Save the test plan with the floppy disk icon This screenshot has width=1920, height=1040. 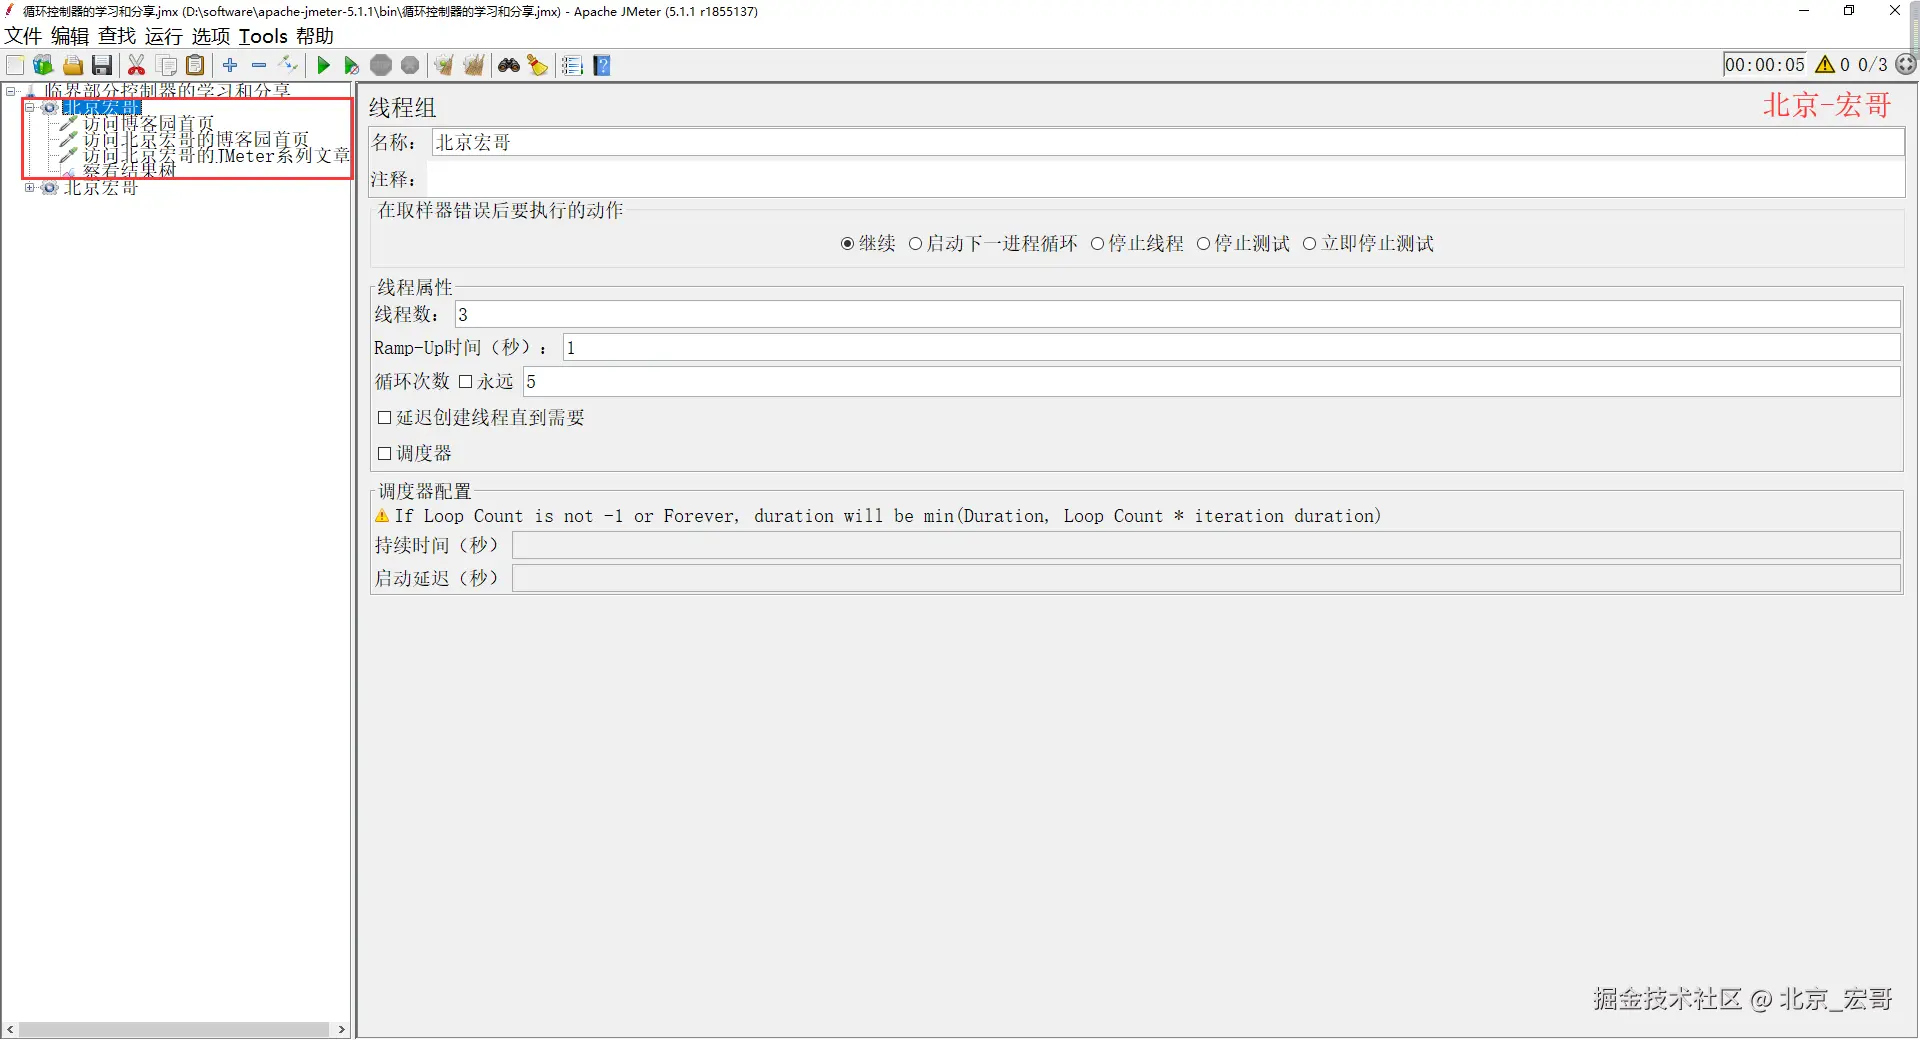(102, 65)
